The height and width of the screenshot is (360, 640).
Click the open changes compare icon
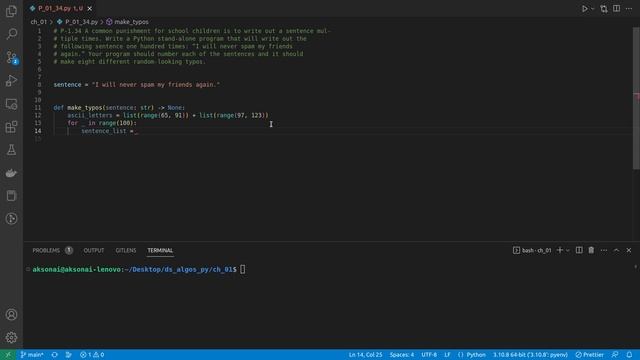[x=604, y=9]
